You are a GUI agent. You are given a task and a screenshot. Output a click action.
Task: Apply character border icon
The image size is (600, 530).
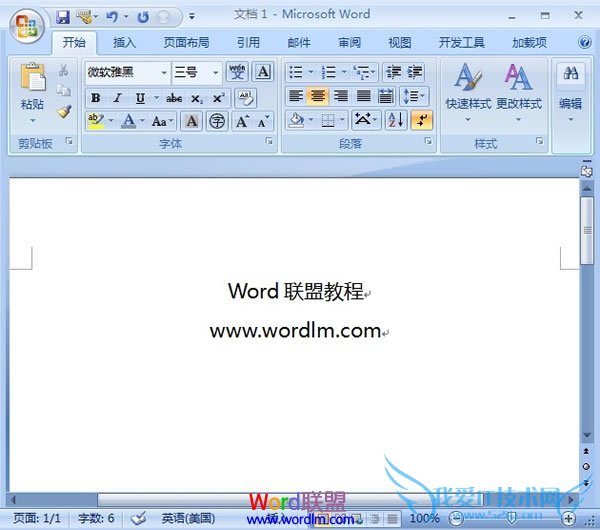(263, 72)
